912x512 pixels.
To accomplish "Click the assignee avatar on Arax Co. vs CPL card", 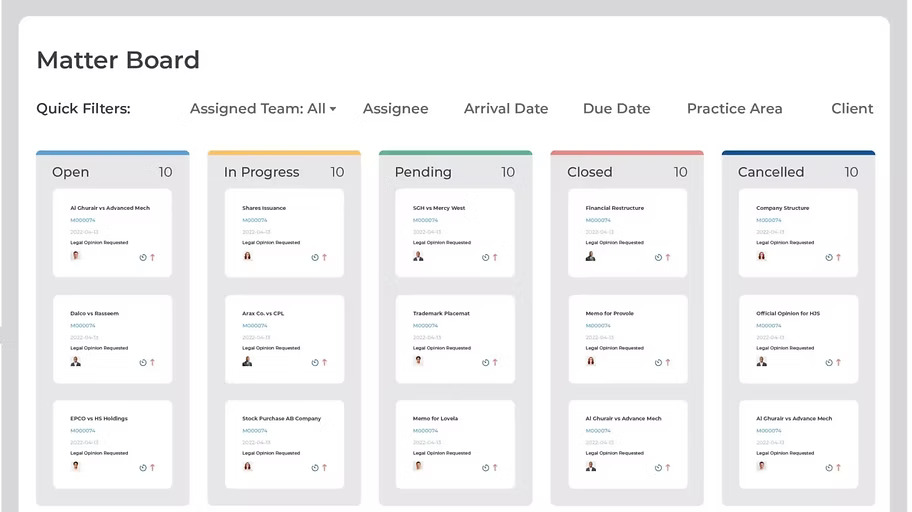I will pos(247,361).
